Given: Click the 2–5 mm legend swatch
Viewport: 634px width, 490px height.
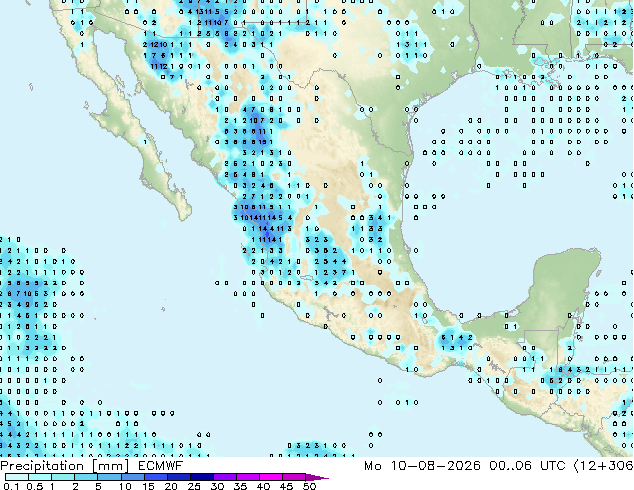Looking at the screenshot, I should [x=86, y=477].
